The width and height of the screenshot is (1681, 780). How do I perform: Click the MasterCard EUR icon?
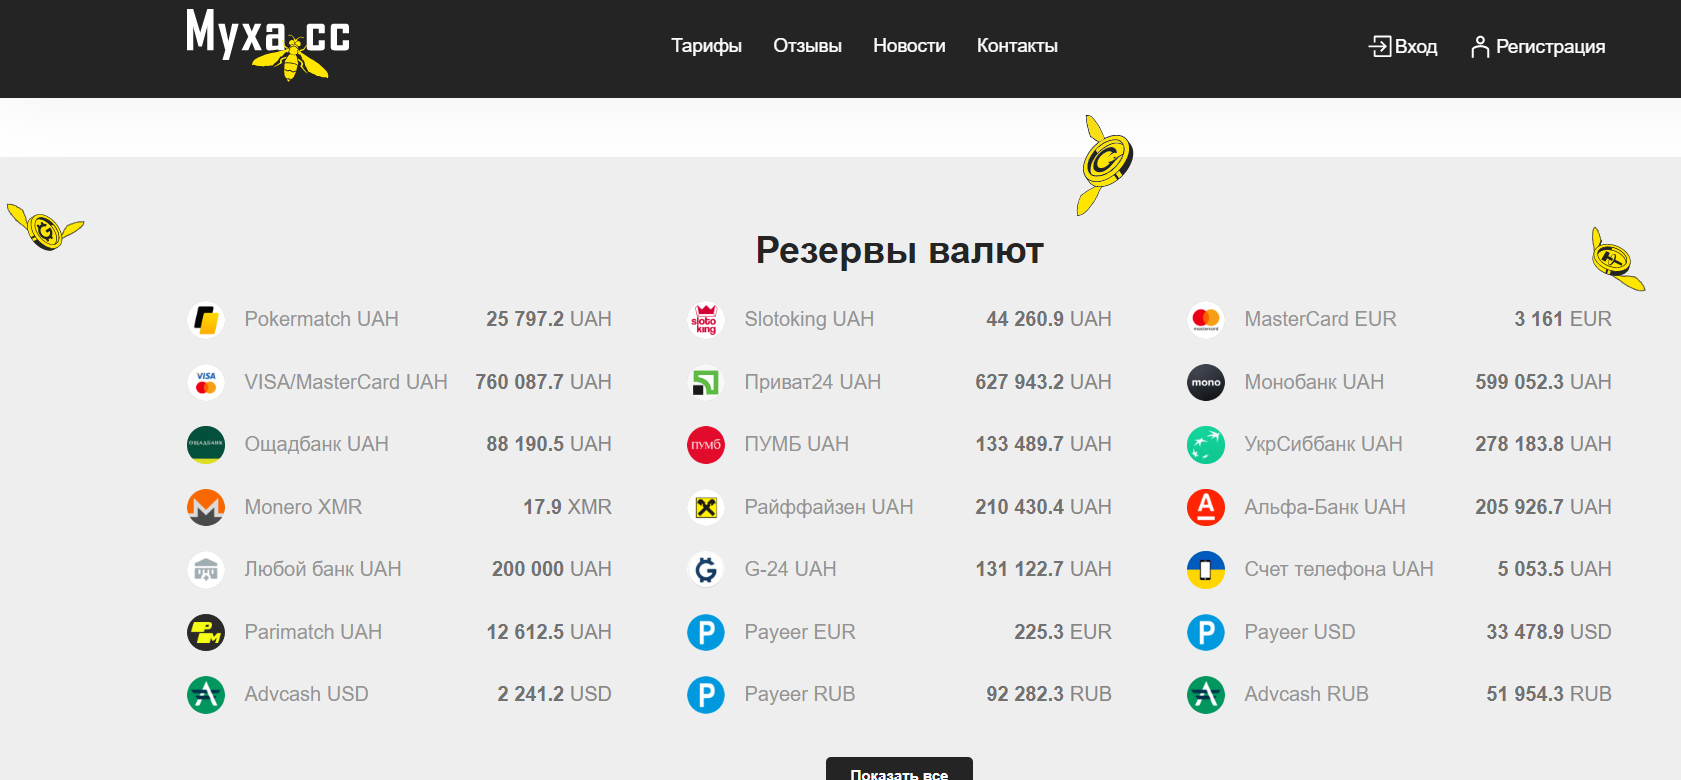(1206, 320)
